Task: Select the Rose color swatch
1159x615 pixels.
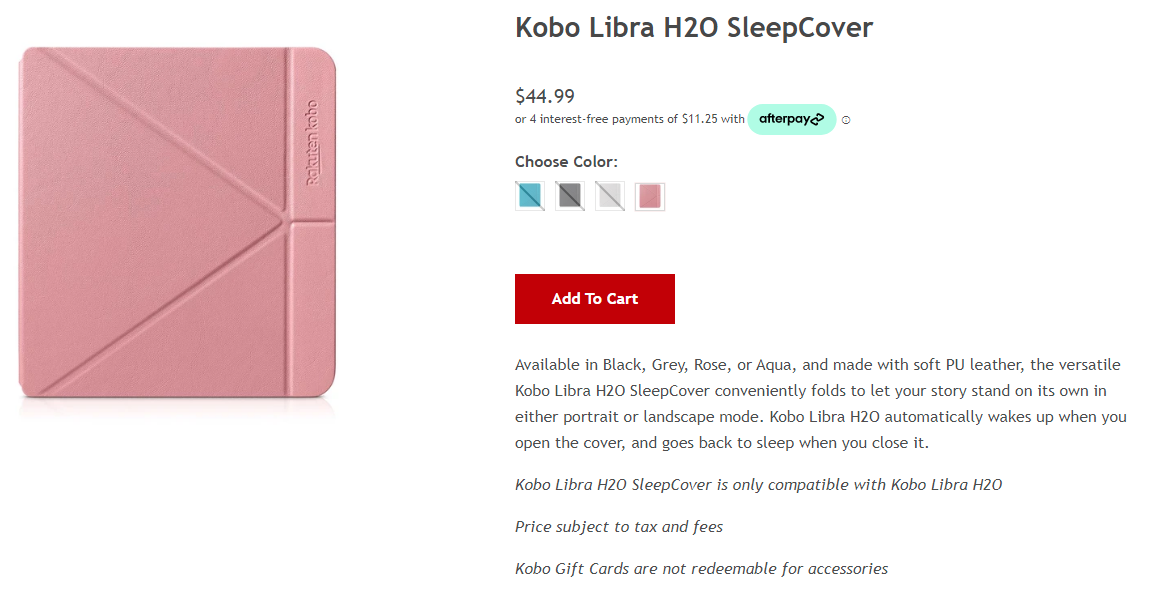Action: [x=650, y=196]
